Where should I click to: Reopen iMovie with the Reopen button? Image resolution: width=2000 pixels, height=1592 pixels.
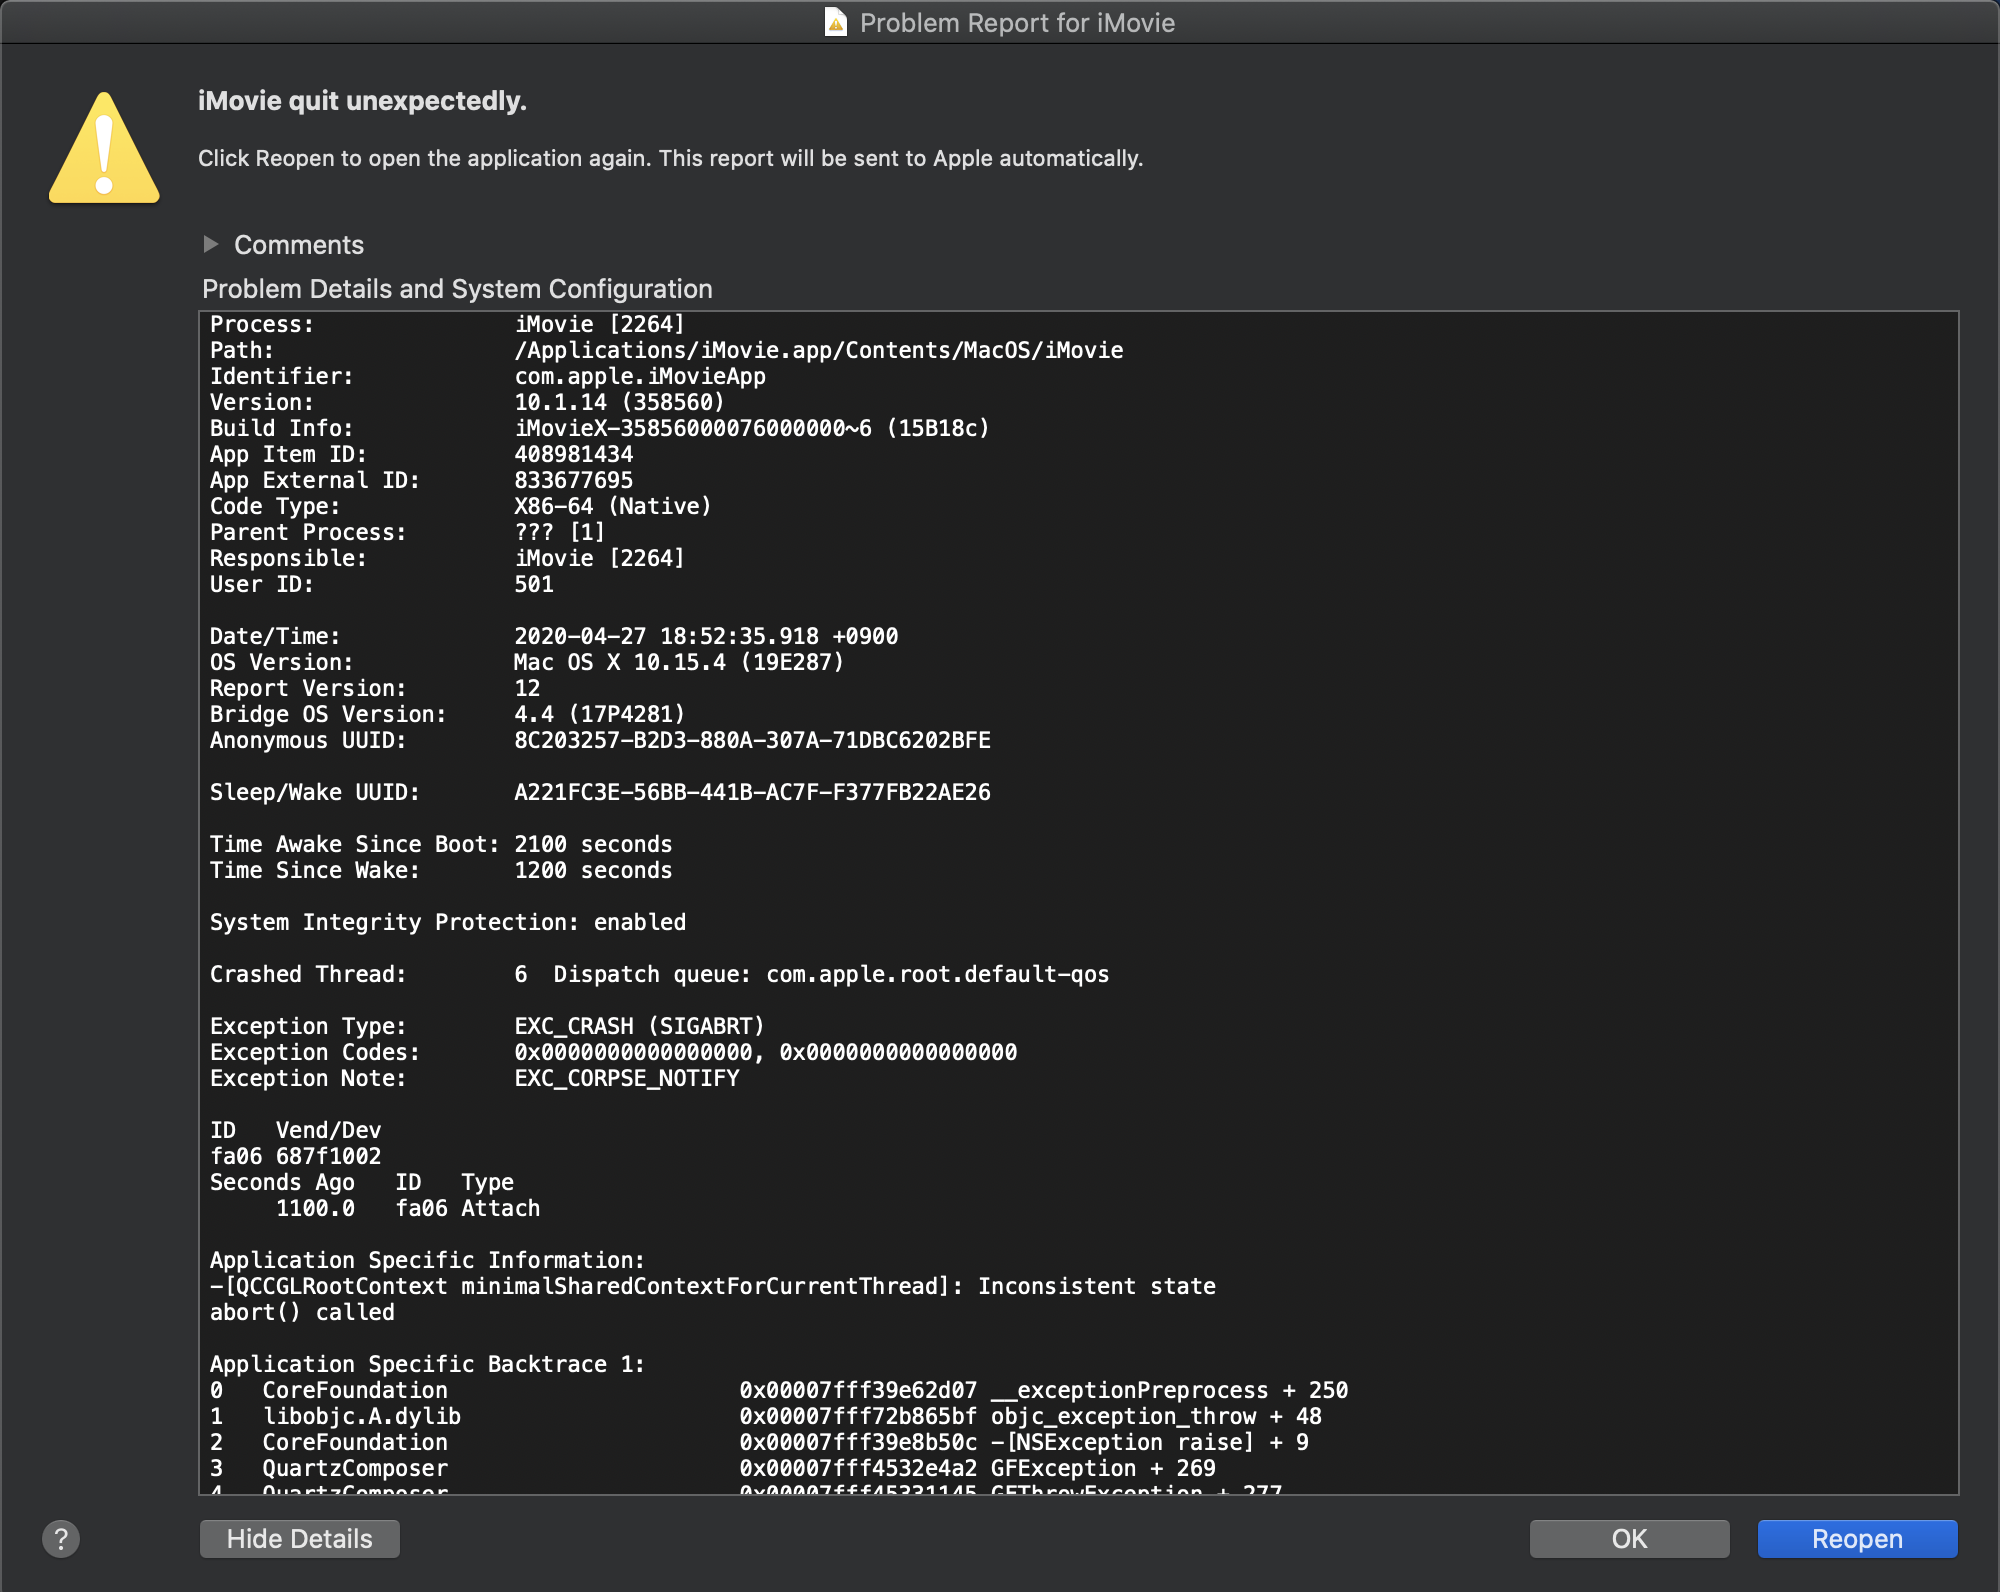point(1857,1538)
